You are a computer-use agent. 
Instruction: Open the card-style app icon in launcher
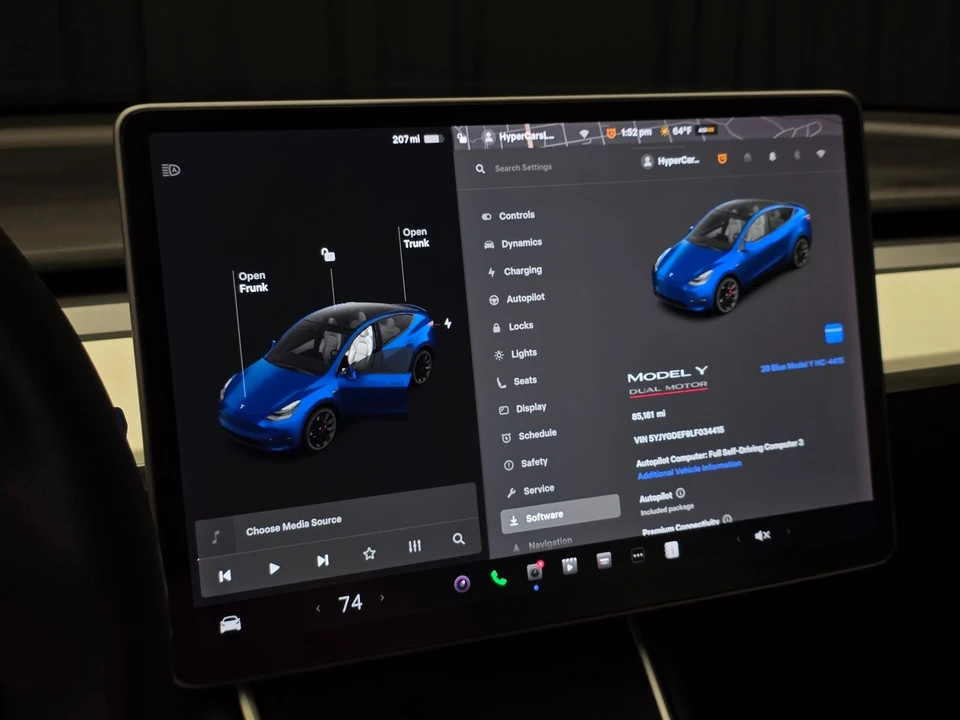click(x=604, y=560)
